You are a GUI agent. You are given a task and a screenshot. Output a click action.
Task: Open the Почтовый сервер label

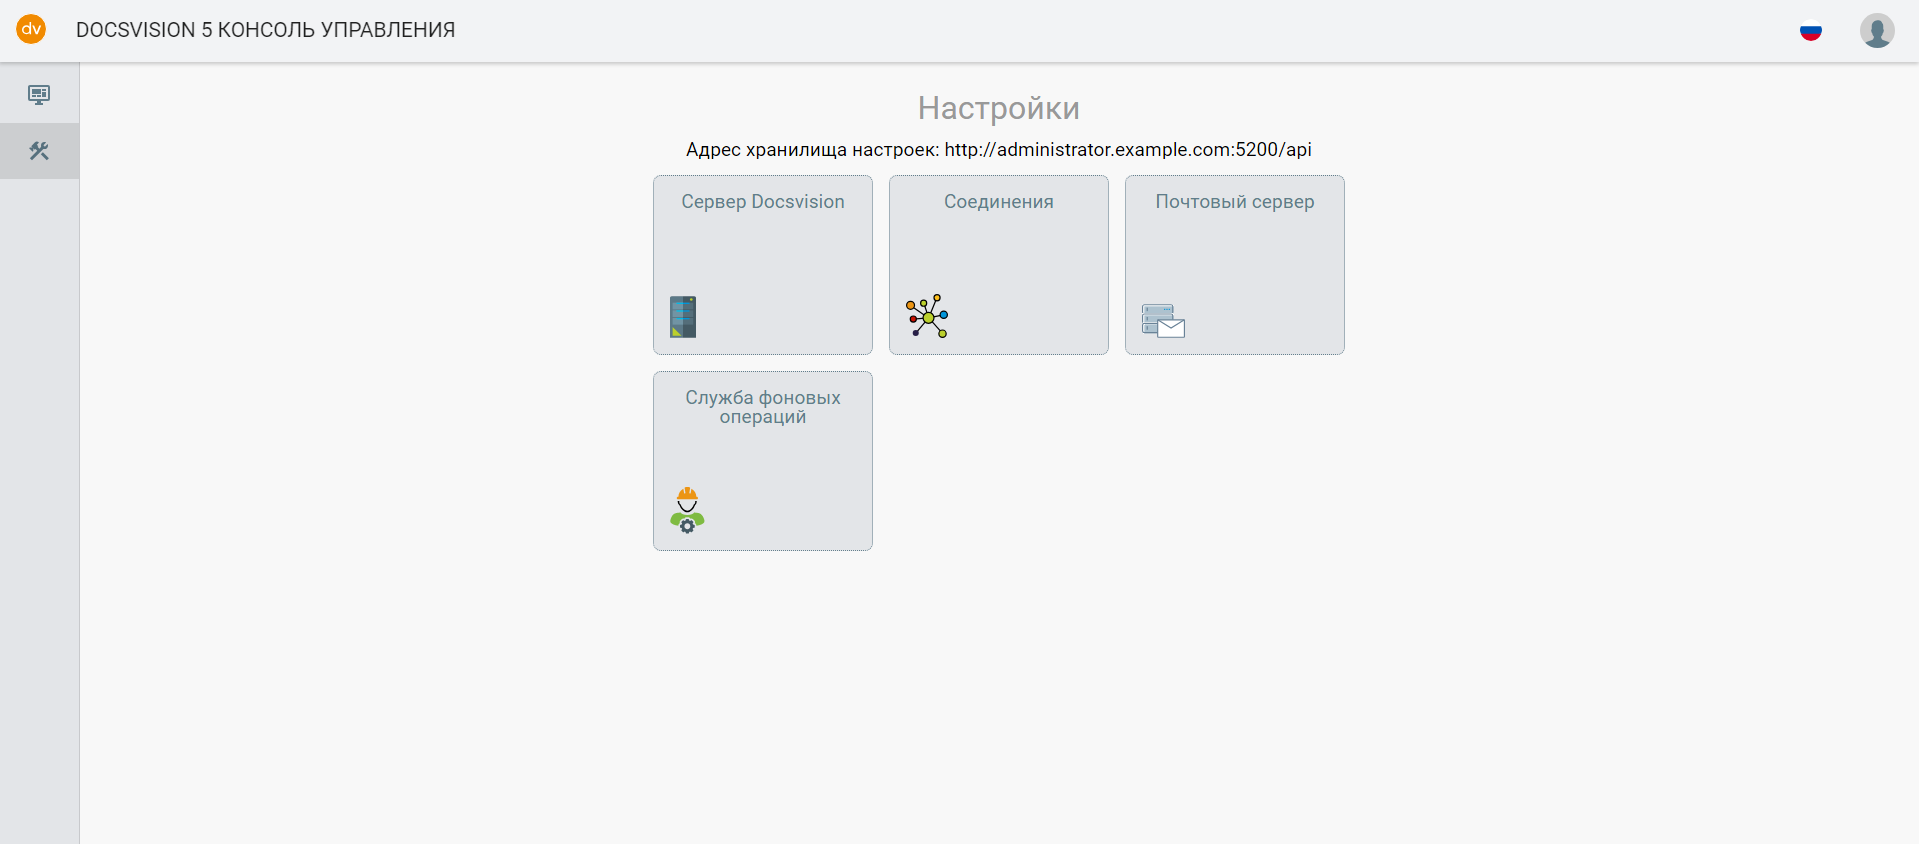(1234, 202)
